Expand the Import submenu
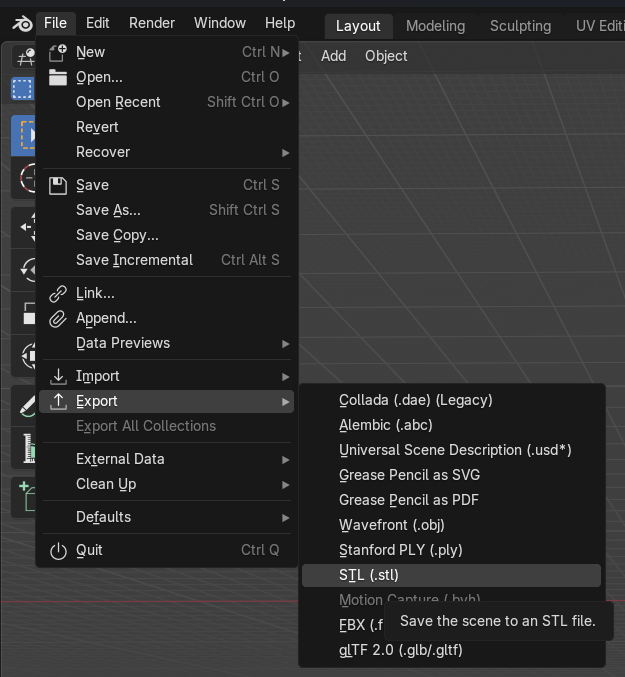This screenshot has width=625, height=677. [167, 376]
